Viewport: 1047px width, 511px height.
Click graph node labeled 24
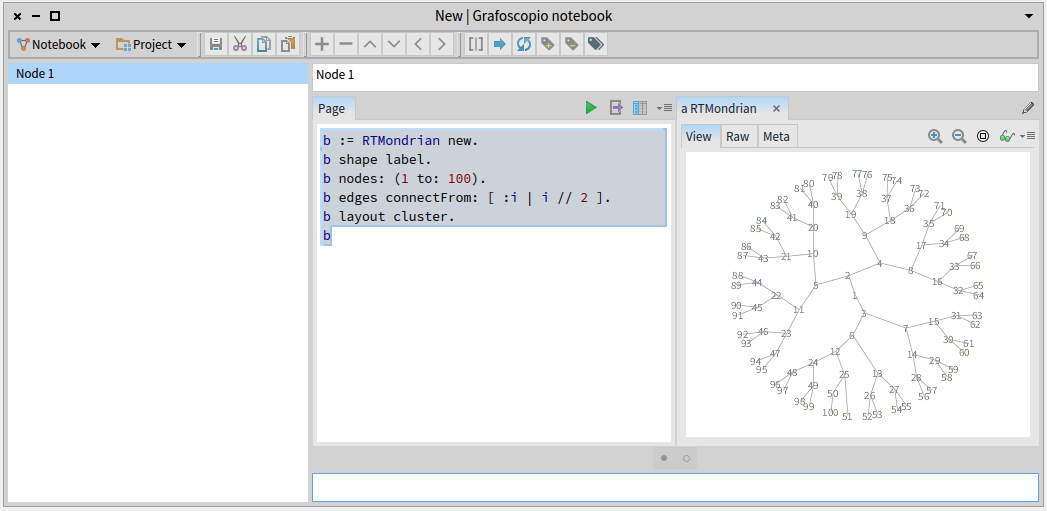coord(813,363)
